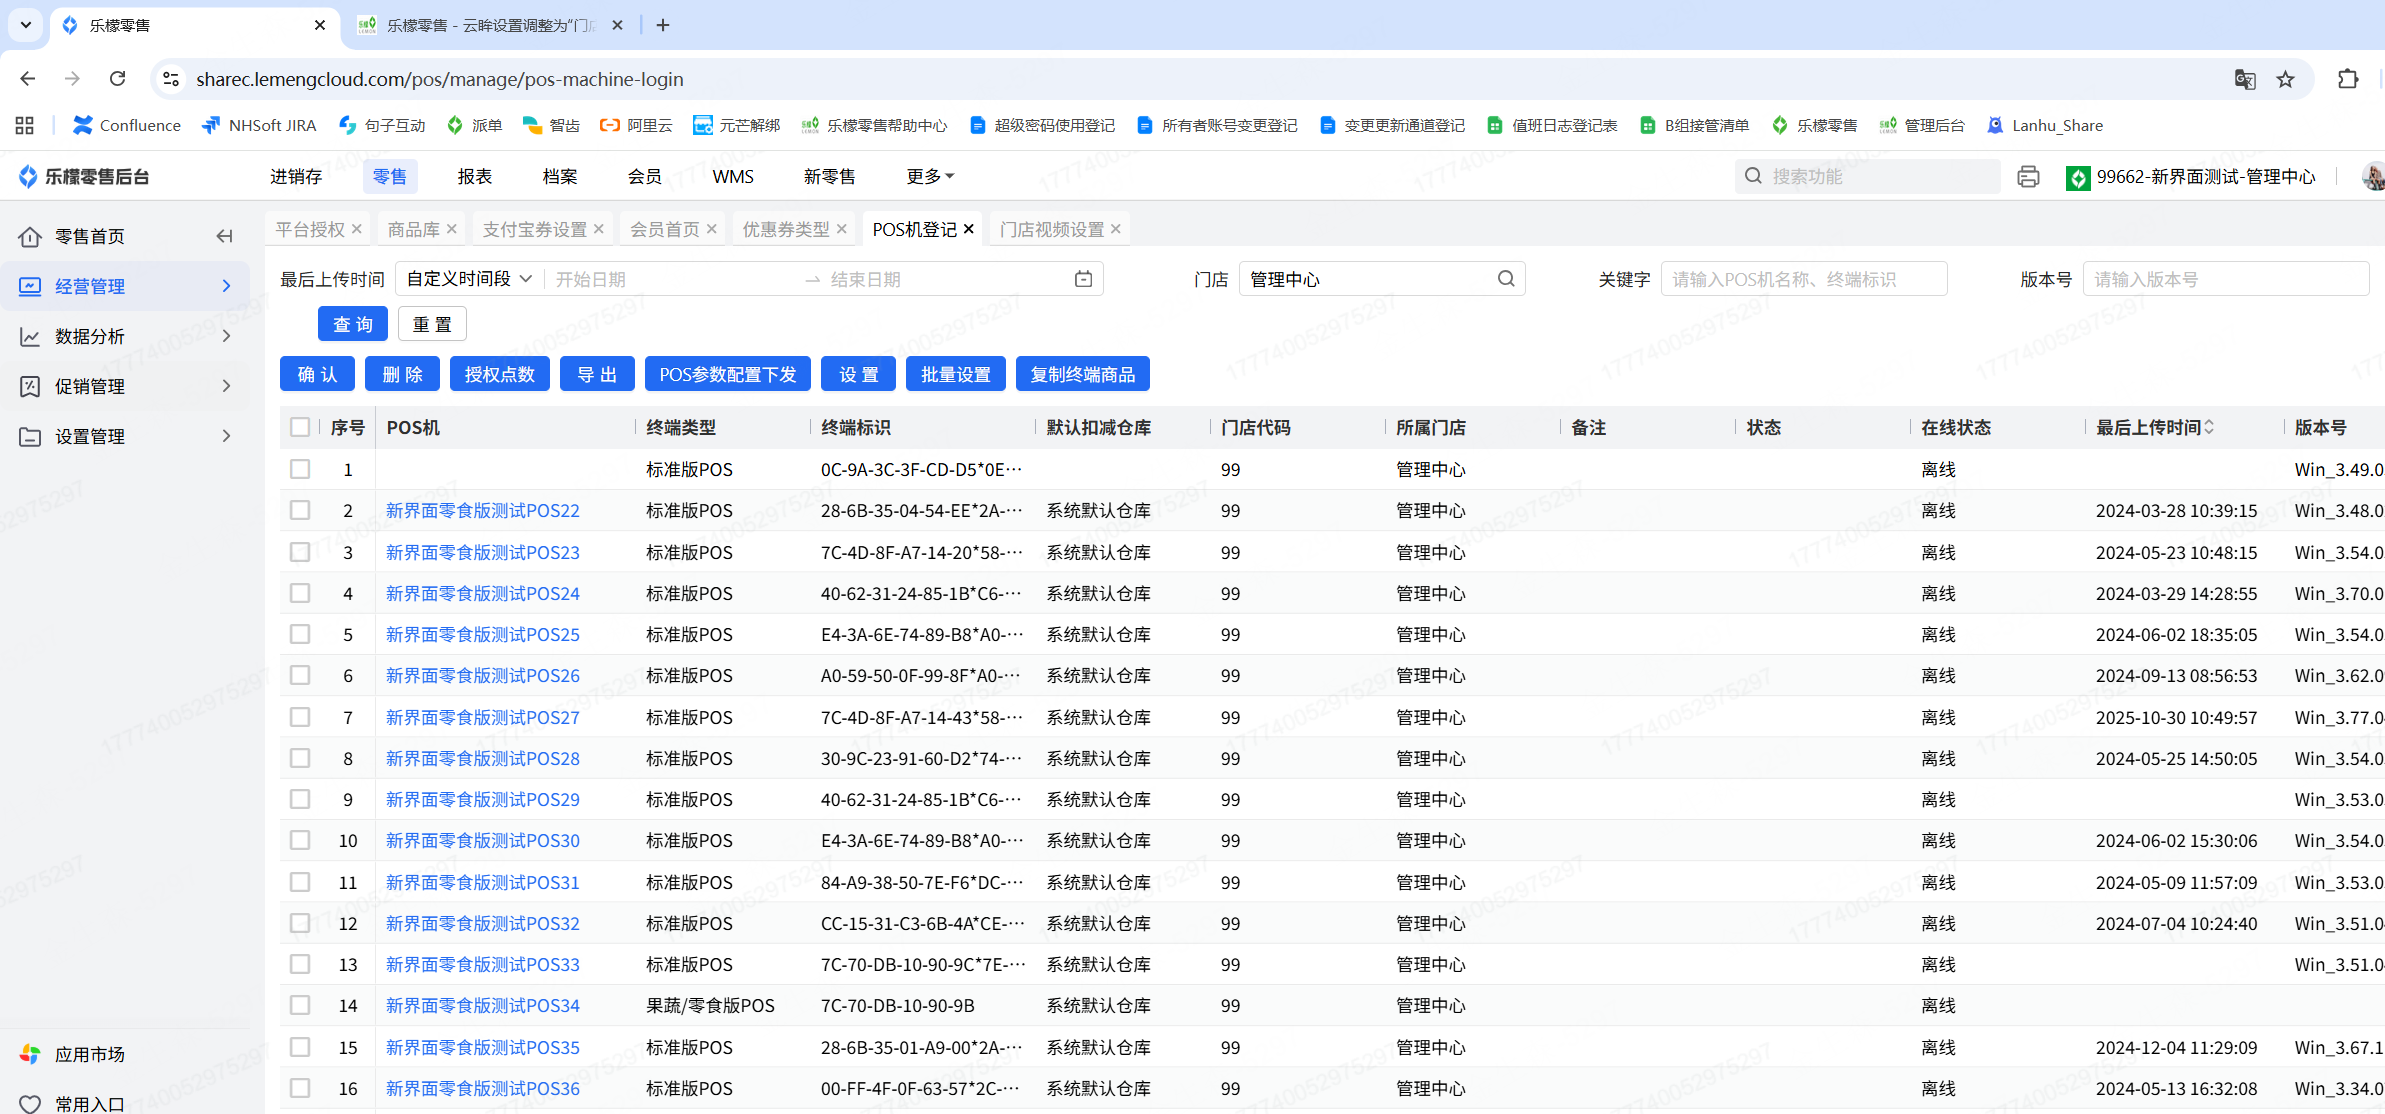Screen dimensions: 2385x1114
Task: Click the printer icon in header
Action: (x=2028, y=177)
